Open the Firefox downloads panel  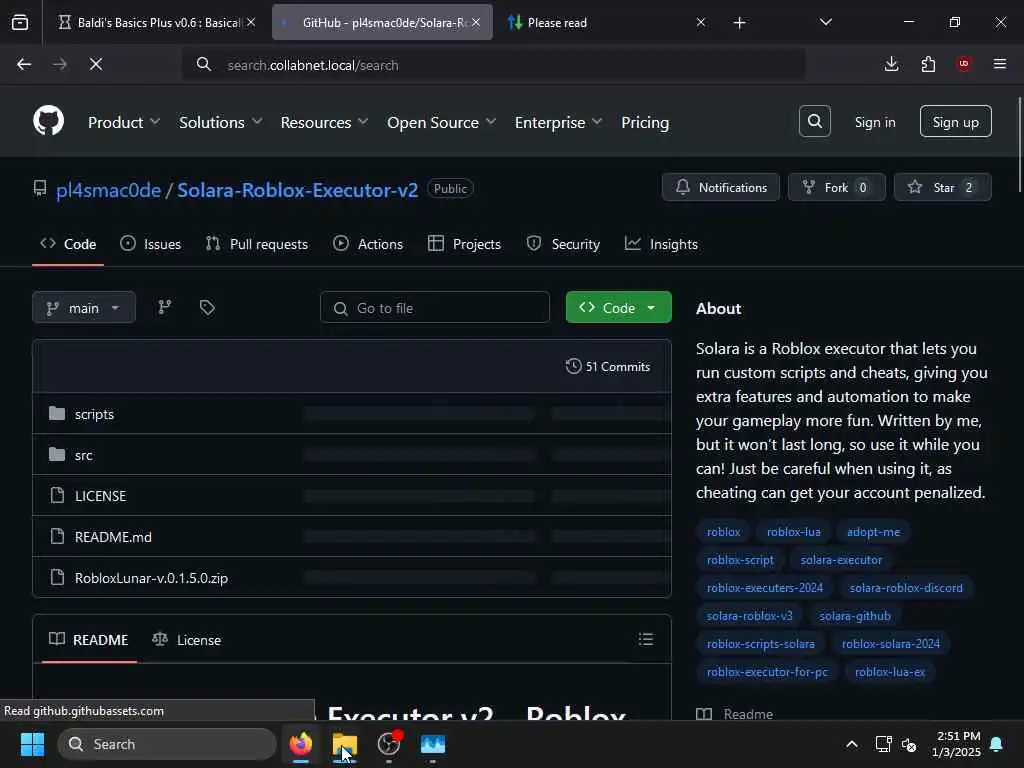(x=891, y=64)
